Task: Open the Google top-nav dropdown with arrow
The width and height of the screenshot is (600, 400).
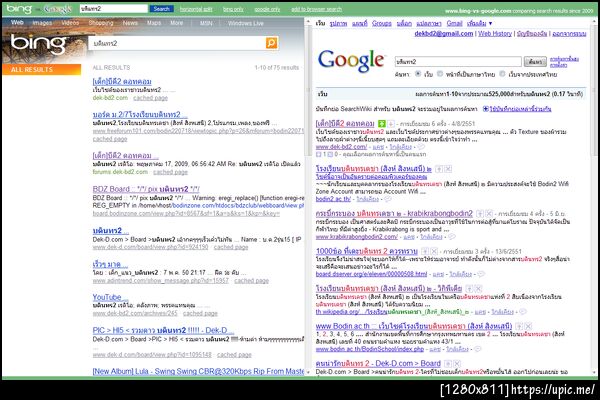Action: point(479,23)
